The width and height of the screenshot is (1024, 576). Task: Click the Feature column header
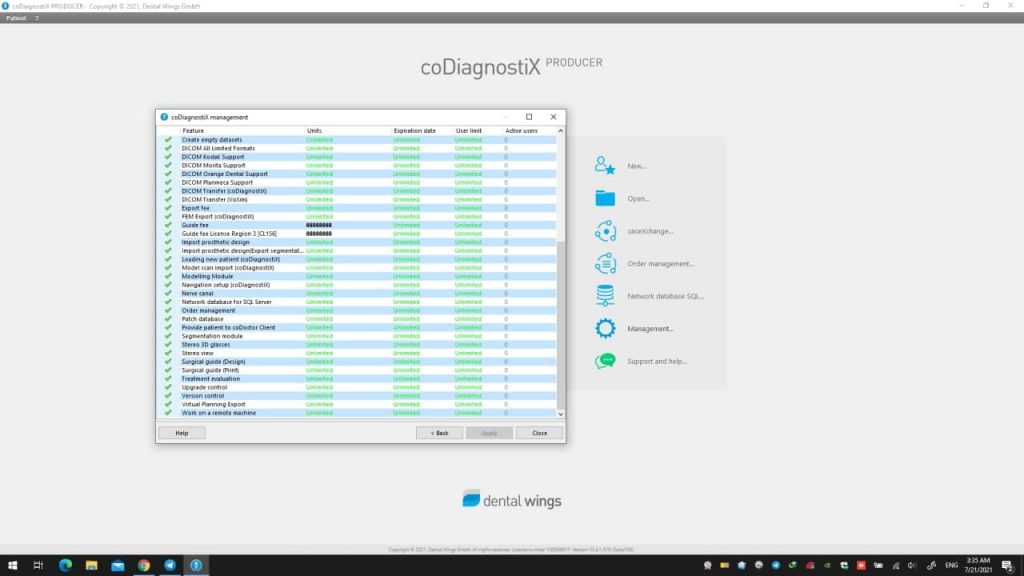click(193, 131)
